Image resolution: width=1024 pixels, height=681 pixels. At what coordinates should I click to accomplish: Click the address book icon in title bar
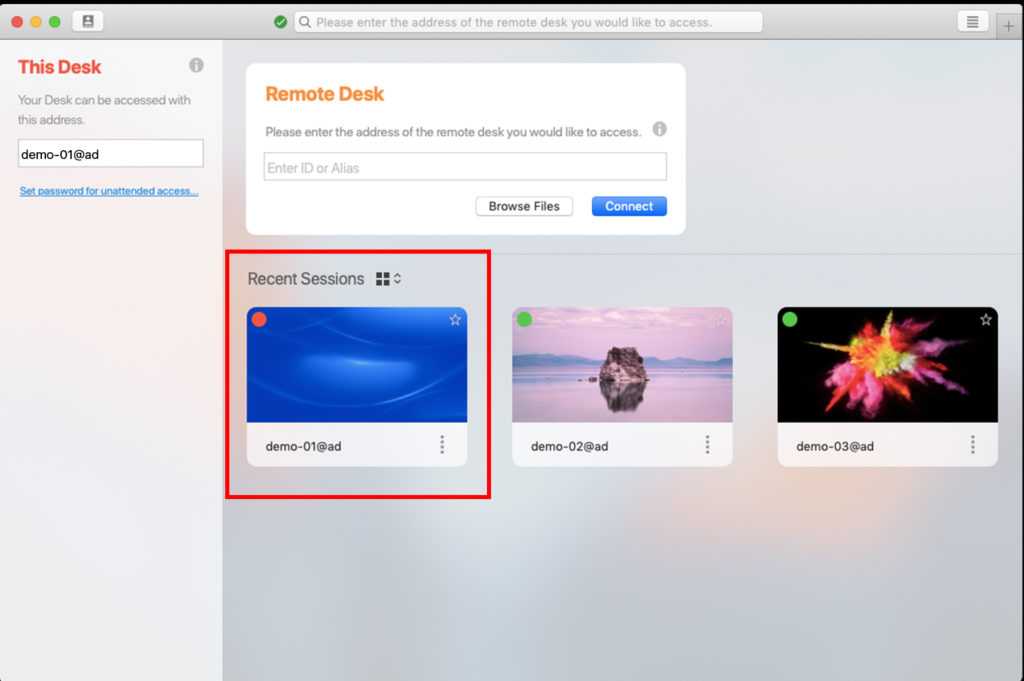coord(87,21)
